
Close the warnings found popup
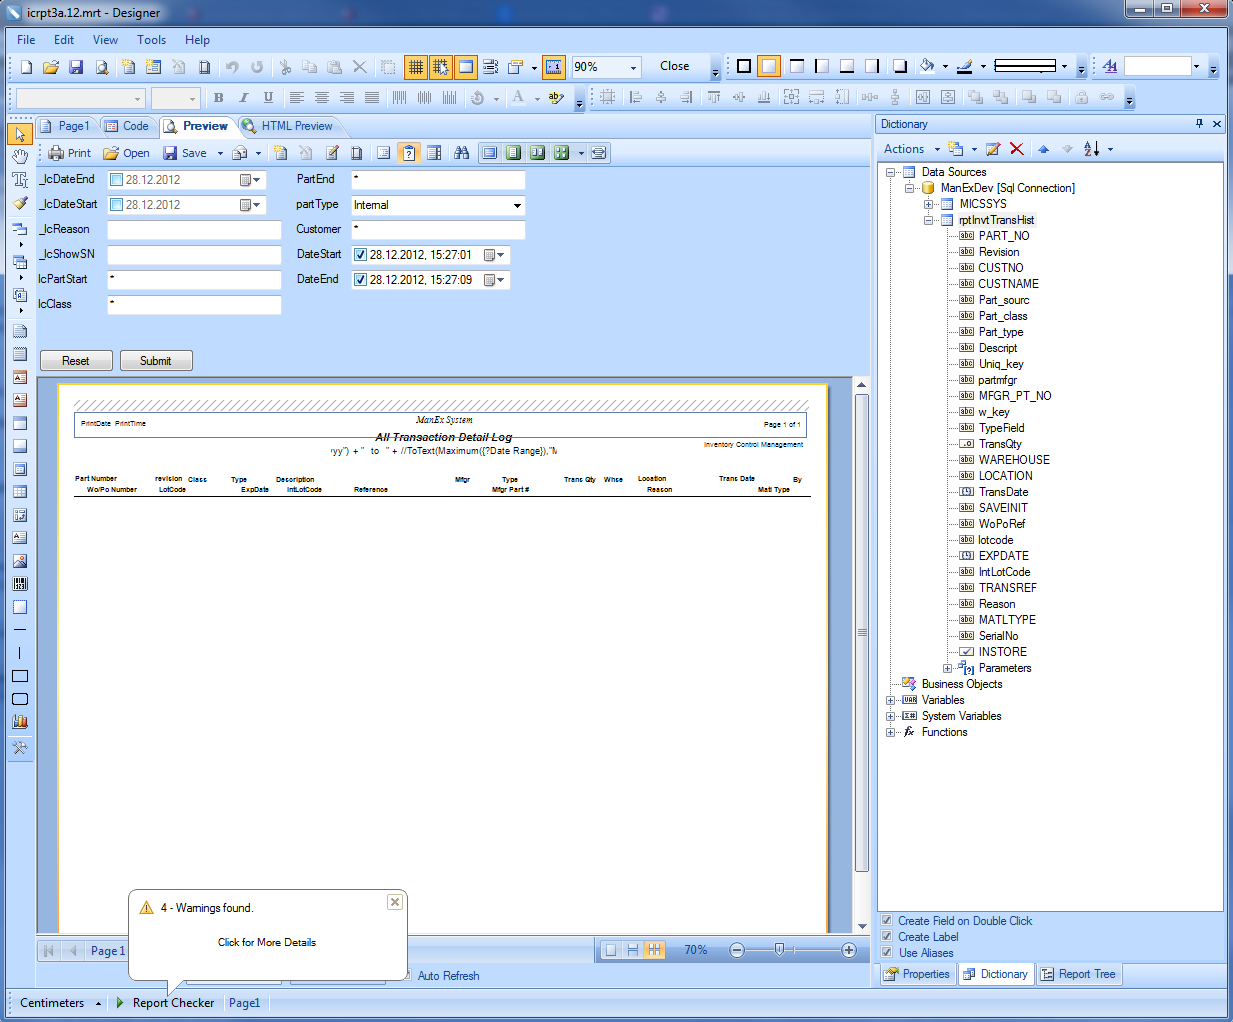(395, 902)
